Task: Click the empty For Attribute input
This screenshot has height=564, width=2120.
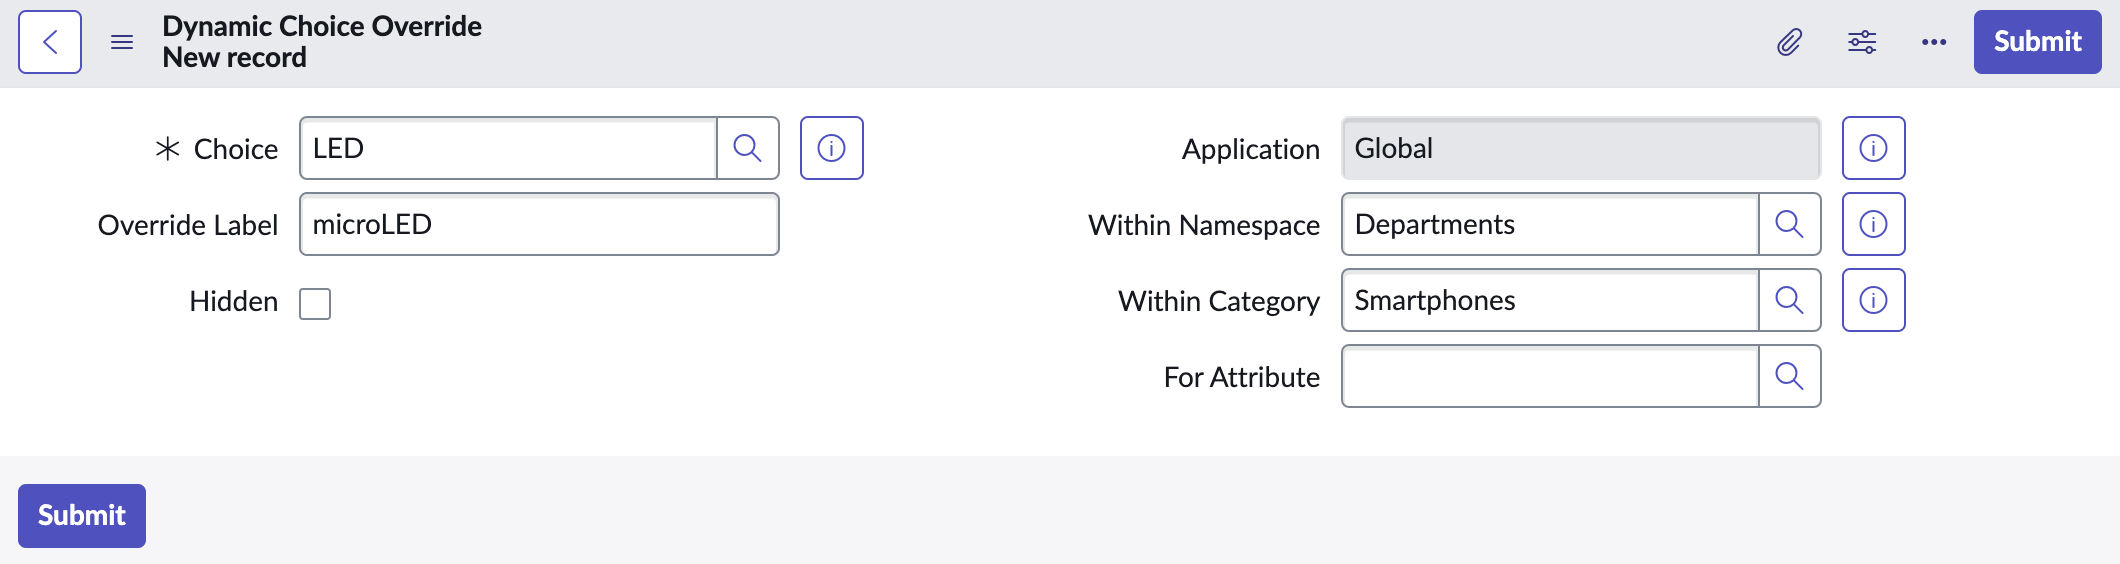Action: [1550, 376]
